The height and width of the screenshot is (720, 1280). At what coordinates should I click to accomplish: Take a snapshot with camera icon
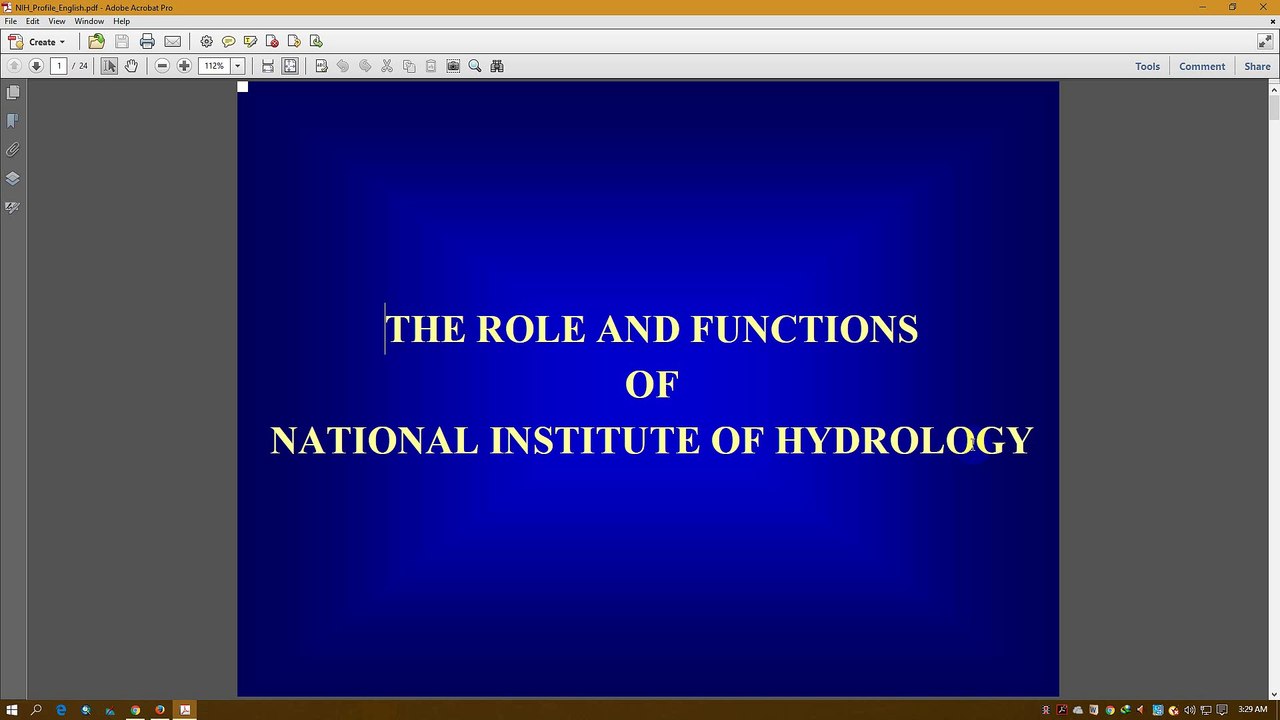[x=453, y=66]
